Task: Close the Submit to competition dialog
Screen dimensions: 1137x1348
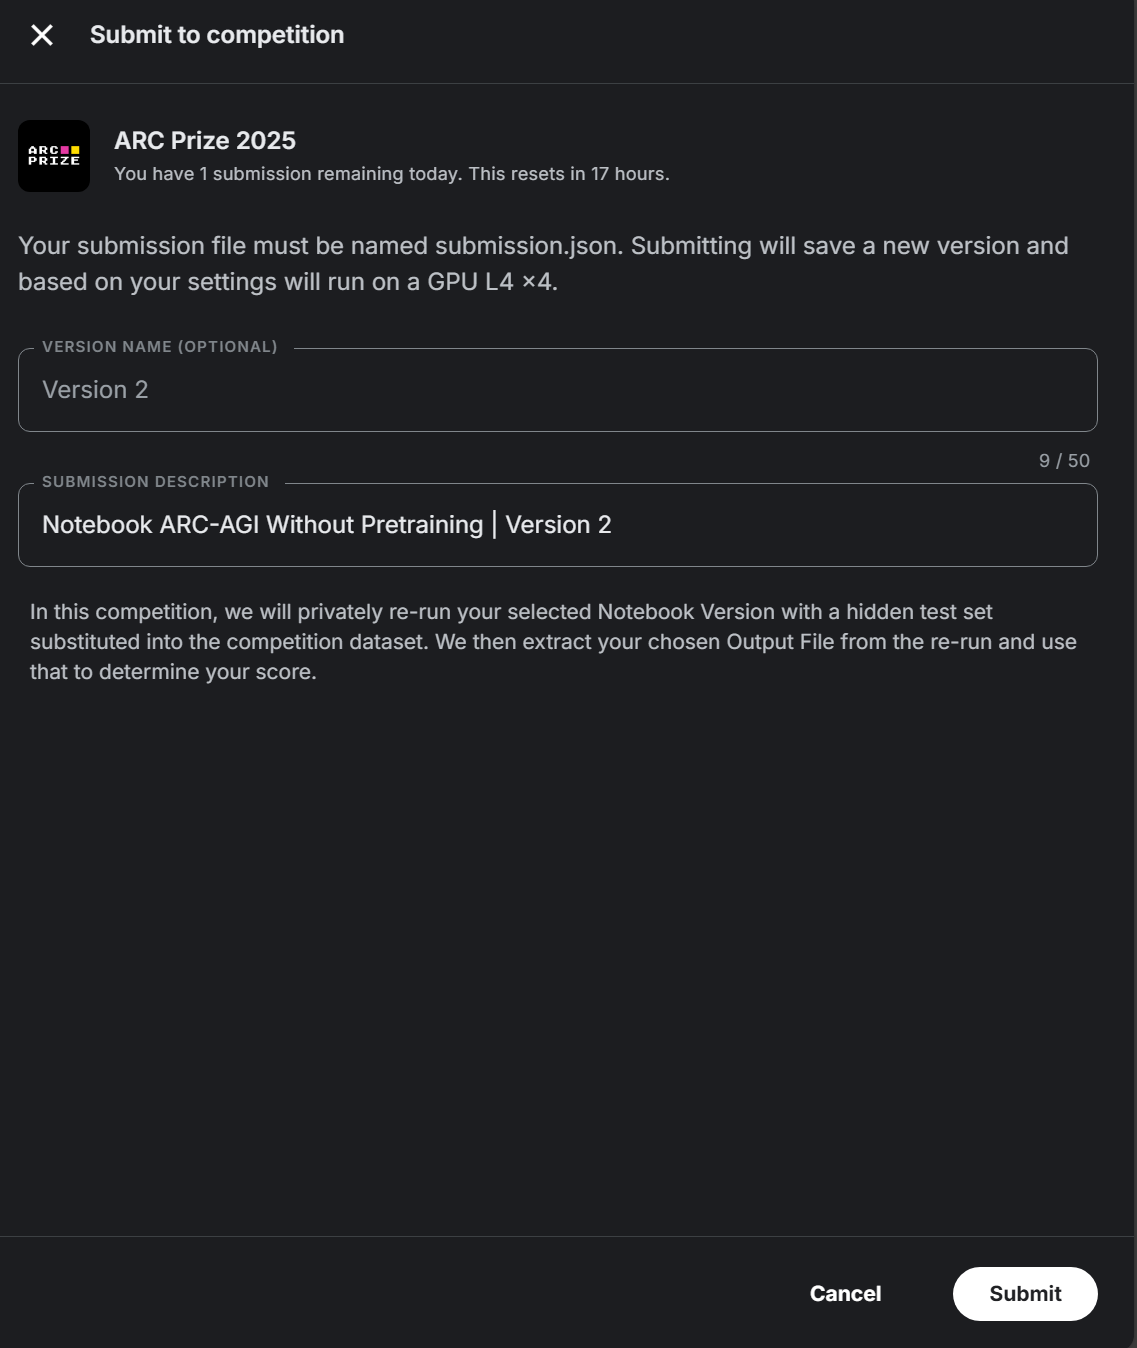Action: tap(42, 35)
